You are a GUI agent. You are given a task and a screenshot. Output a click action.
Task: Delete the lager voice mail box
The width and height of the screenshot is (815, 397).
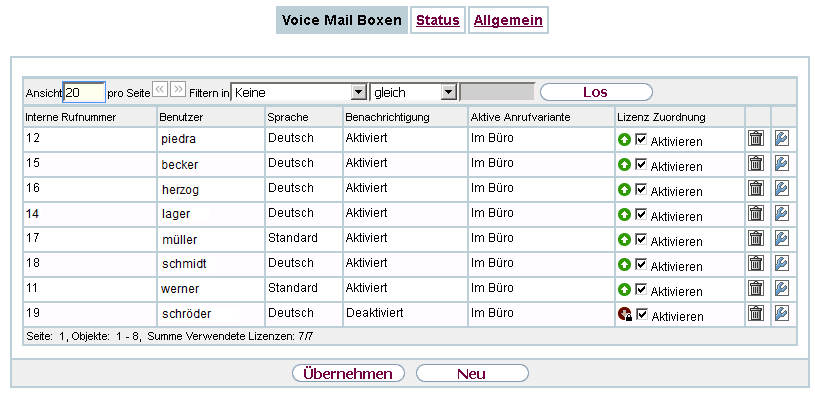[755, 213]
